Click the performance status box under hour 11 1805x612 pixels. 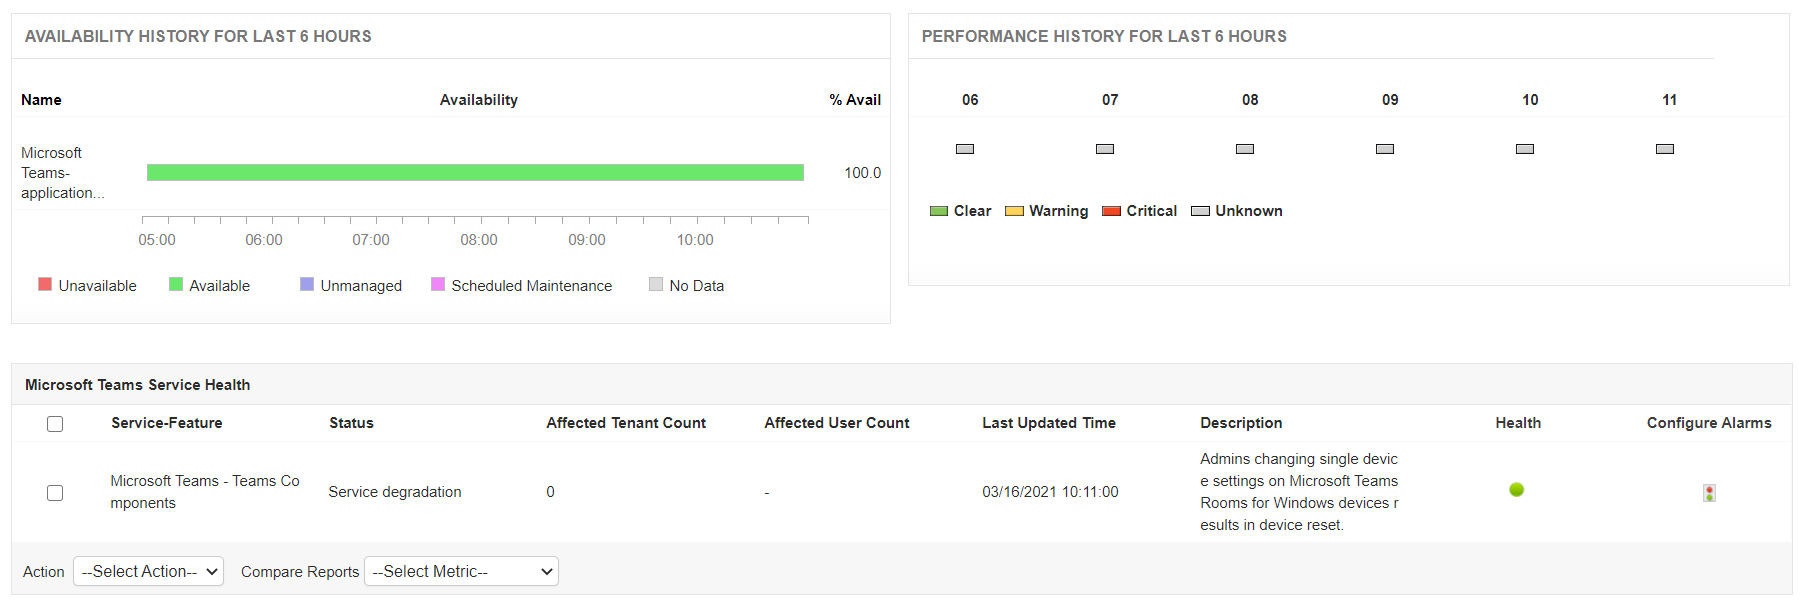[x=1664, y=148]
